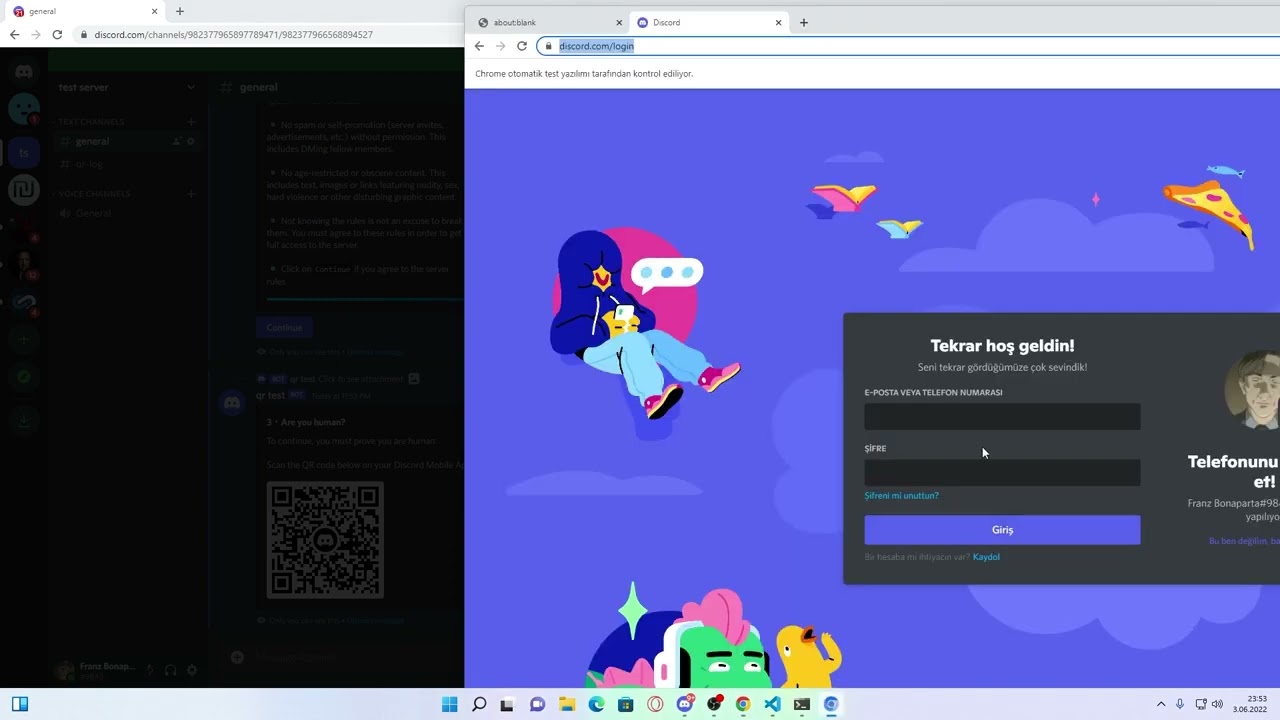The width and height of the screenshot is (1280, 720).
Task: Open Discord app from taskbar
Action: (685, 704)
